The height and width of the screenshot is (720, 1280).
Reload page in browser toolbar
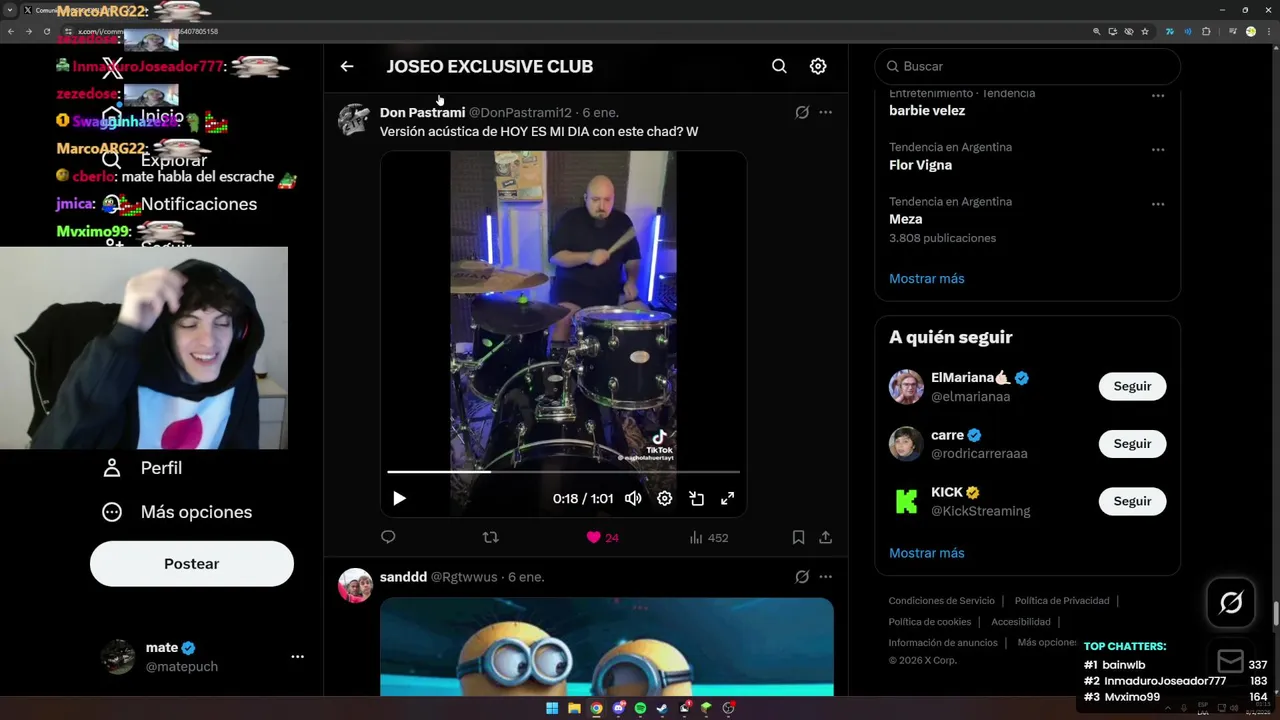46,31
